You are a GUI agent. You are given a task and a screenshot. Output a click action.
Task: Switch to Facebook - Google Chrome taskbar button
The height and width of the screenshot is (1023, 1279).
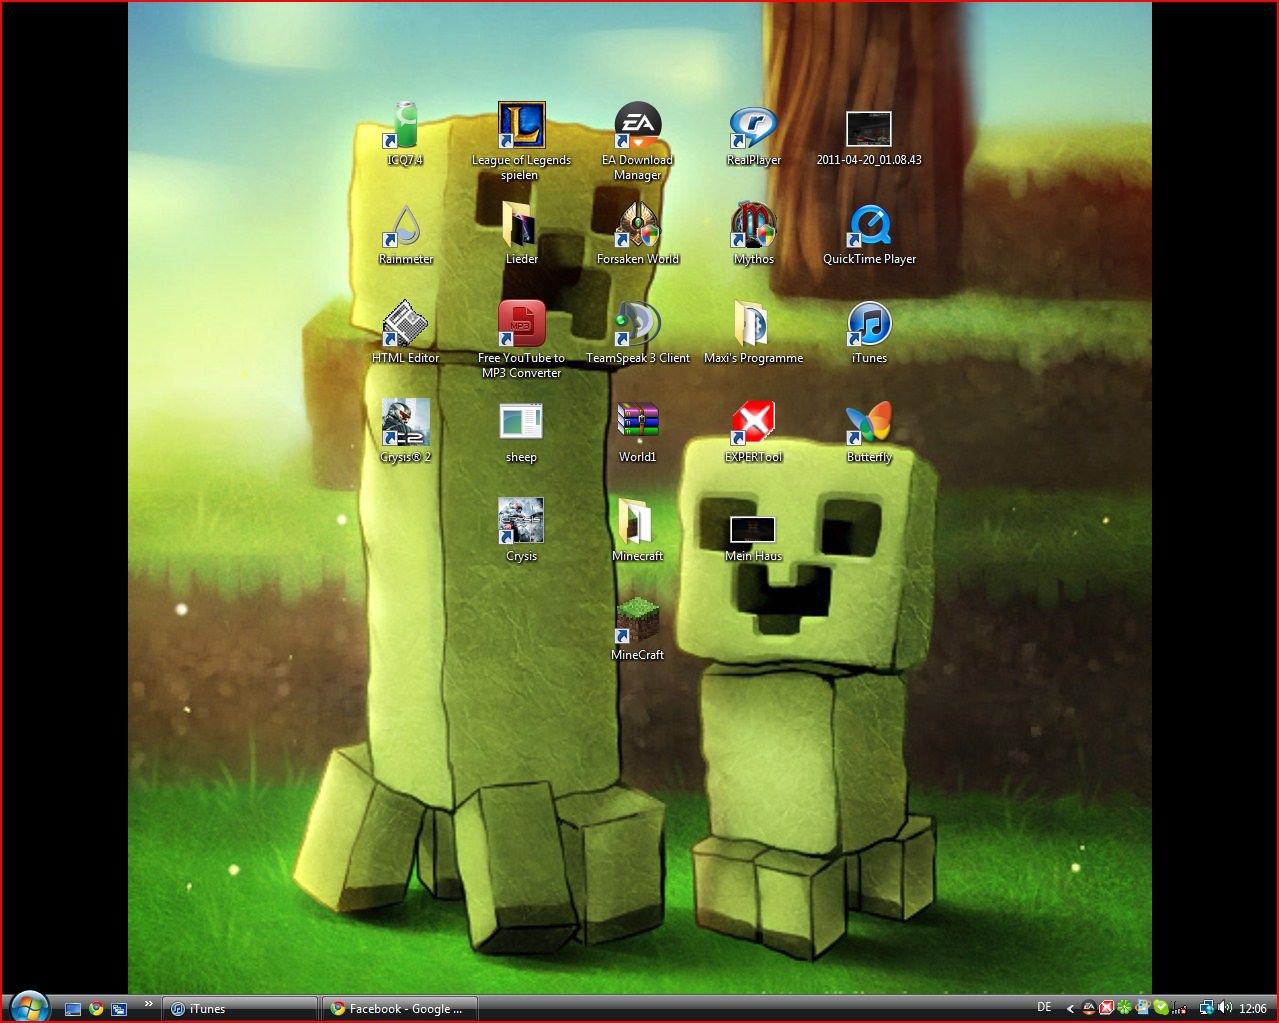tap(400, 1008)
